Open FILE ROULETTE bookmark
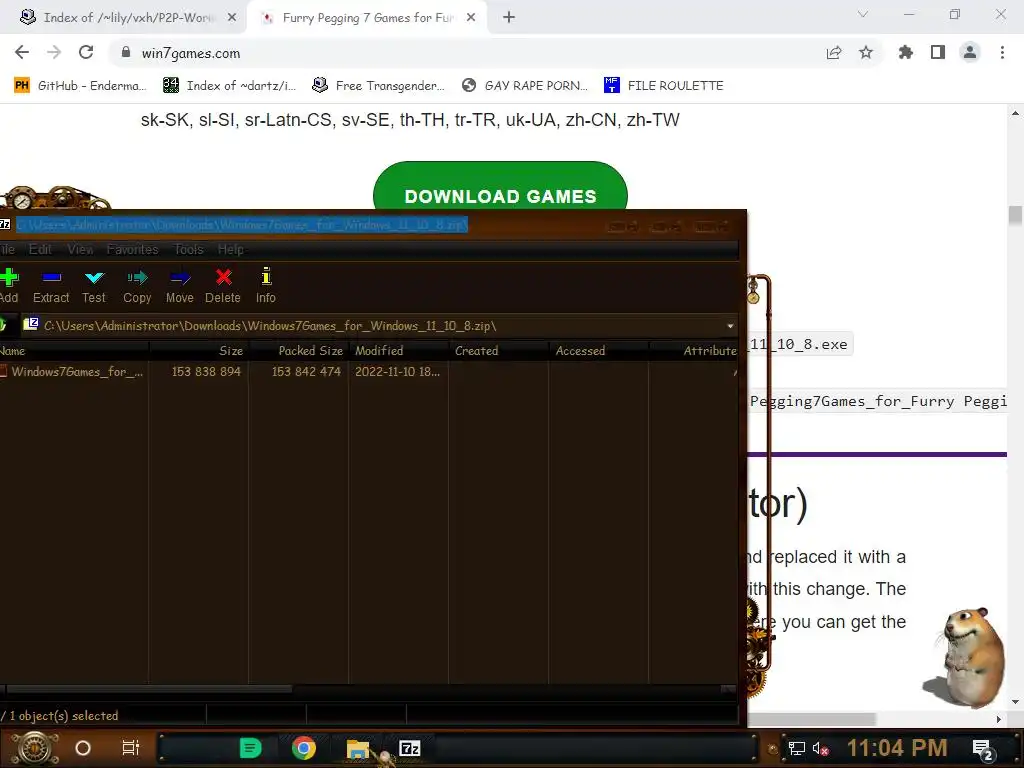The height and width of the screenshot is (768, 1024). [x=664, y=86]
